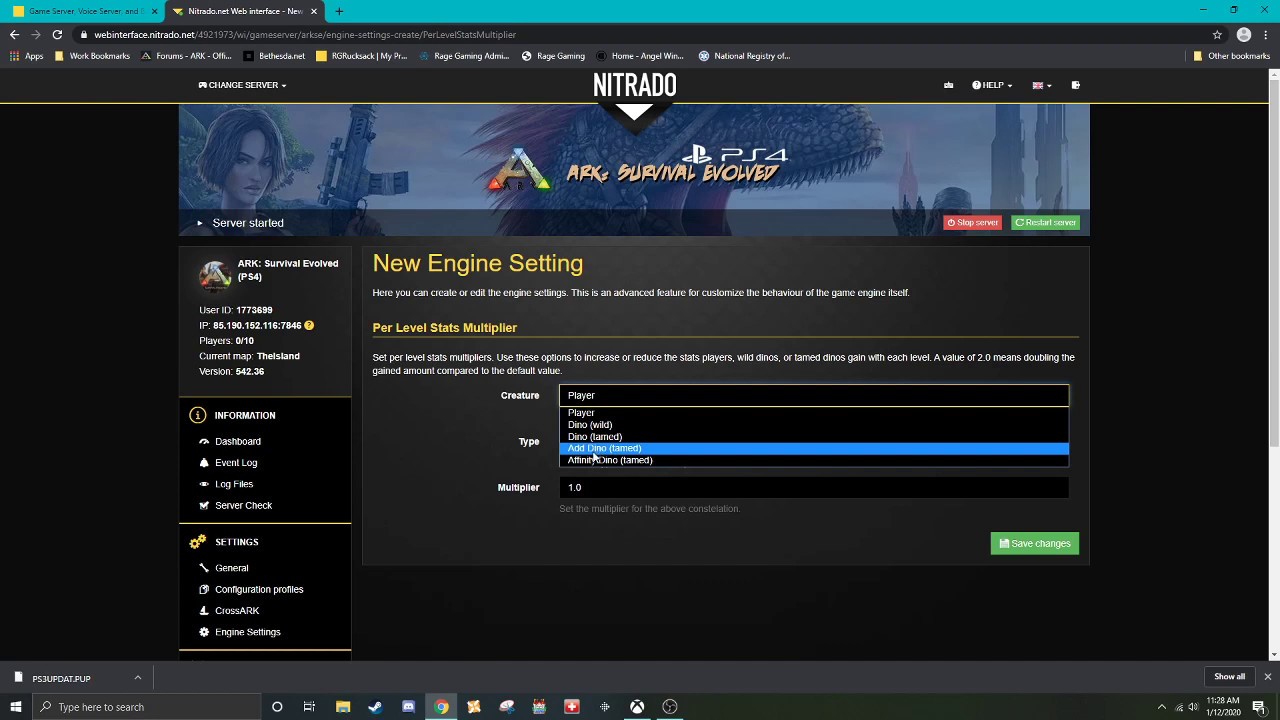Open Chrome profile avatar icon
This screenshot has width=1280, height=720.
[1244, 34]
